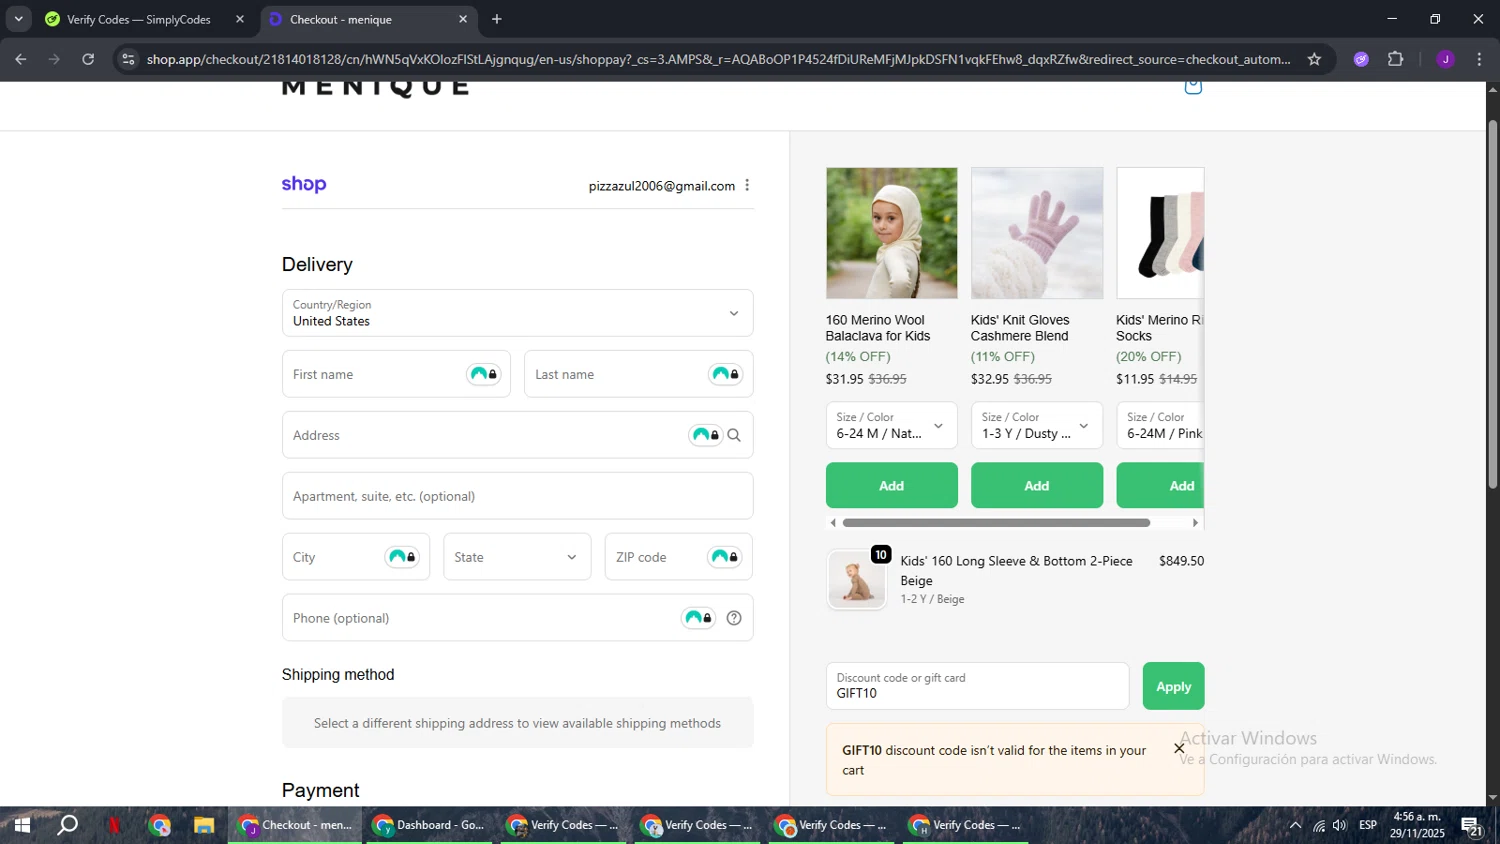The width and height of the screenshot is (1500, 844).
Task: Click the product carousel horizontal scrollbar
Action: (996, 522)
